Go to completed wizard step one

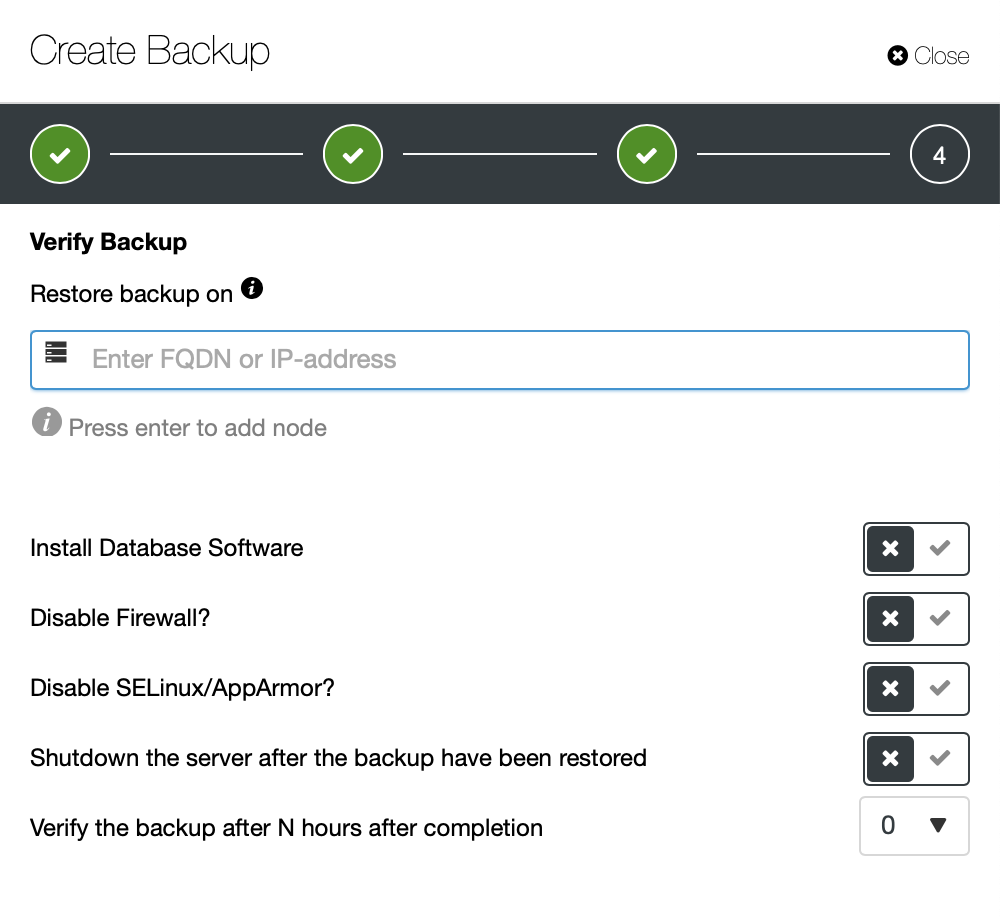(60, 154)
